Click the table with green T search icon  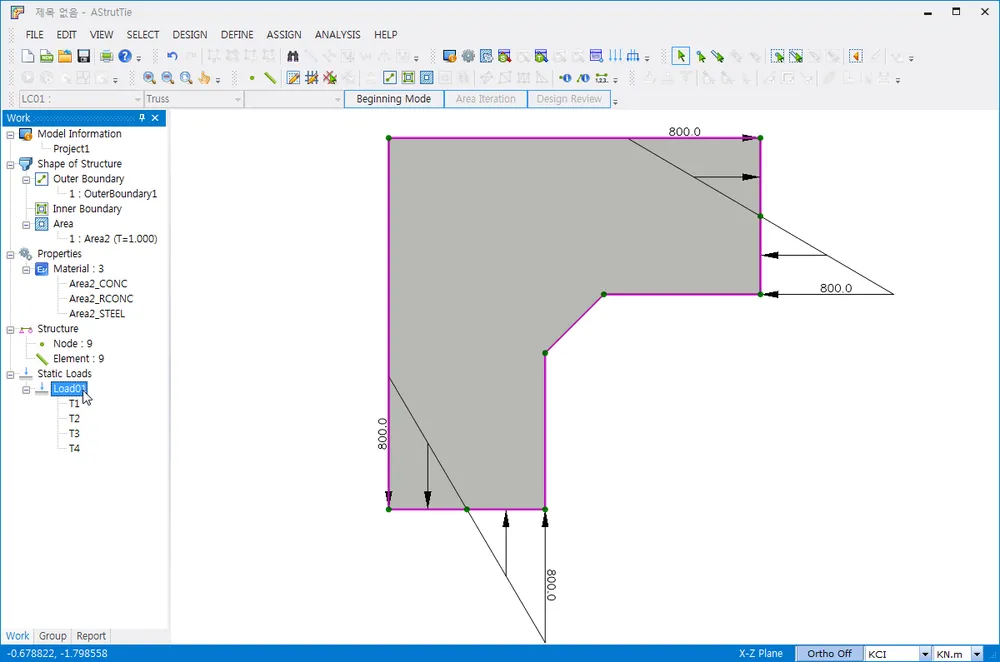tap(541, 56)
